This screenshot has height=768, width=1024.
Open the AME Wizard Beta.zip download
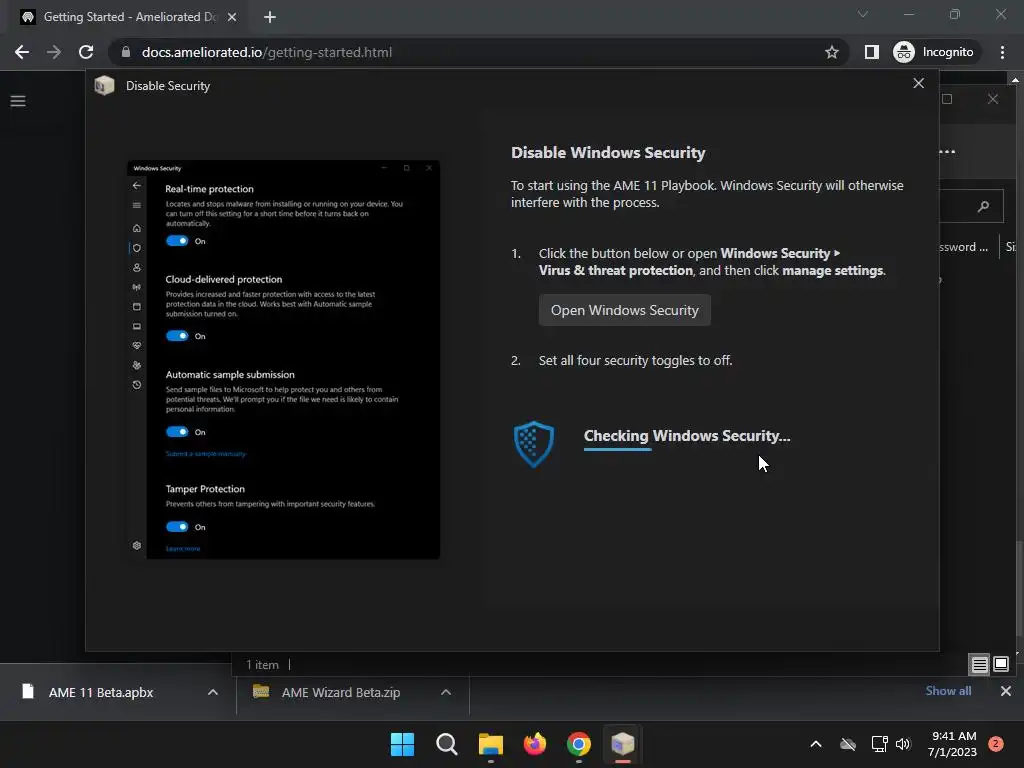tap(340, 692)
